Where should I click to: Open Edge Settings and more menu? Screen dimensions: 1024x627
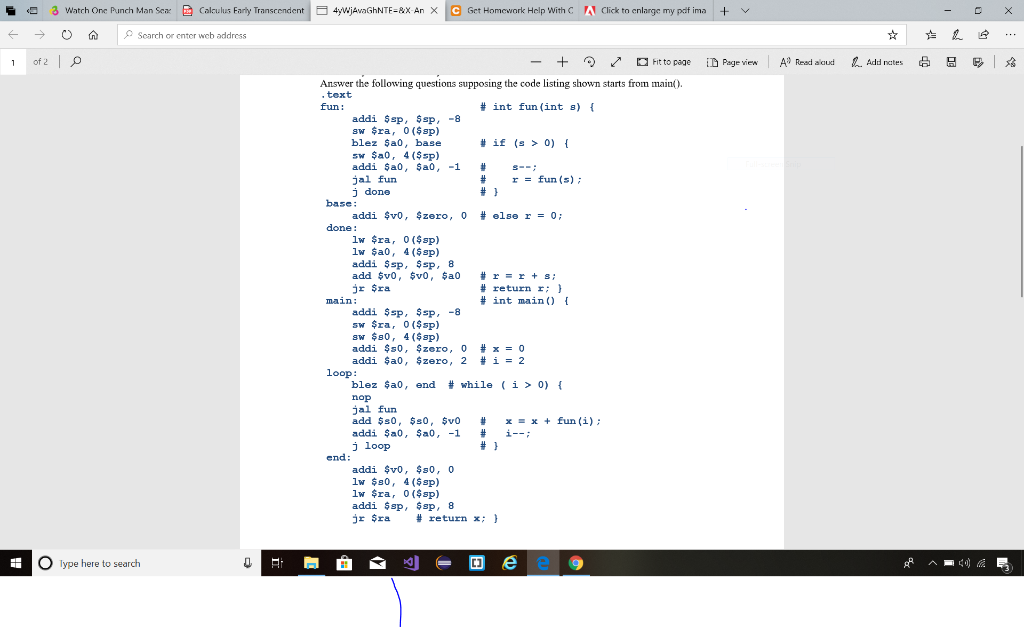point(1010,35)
